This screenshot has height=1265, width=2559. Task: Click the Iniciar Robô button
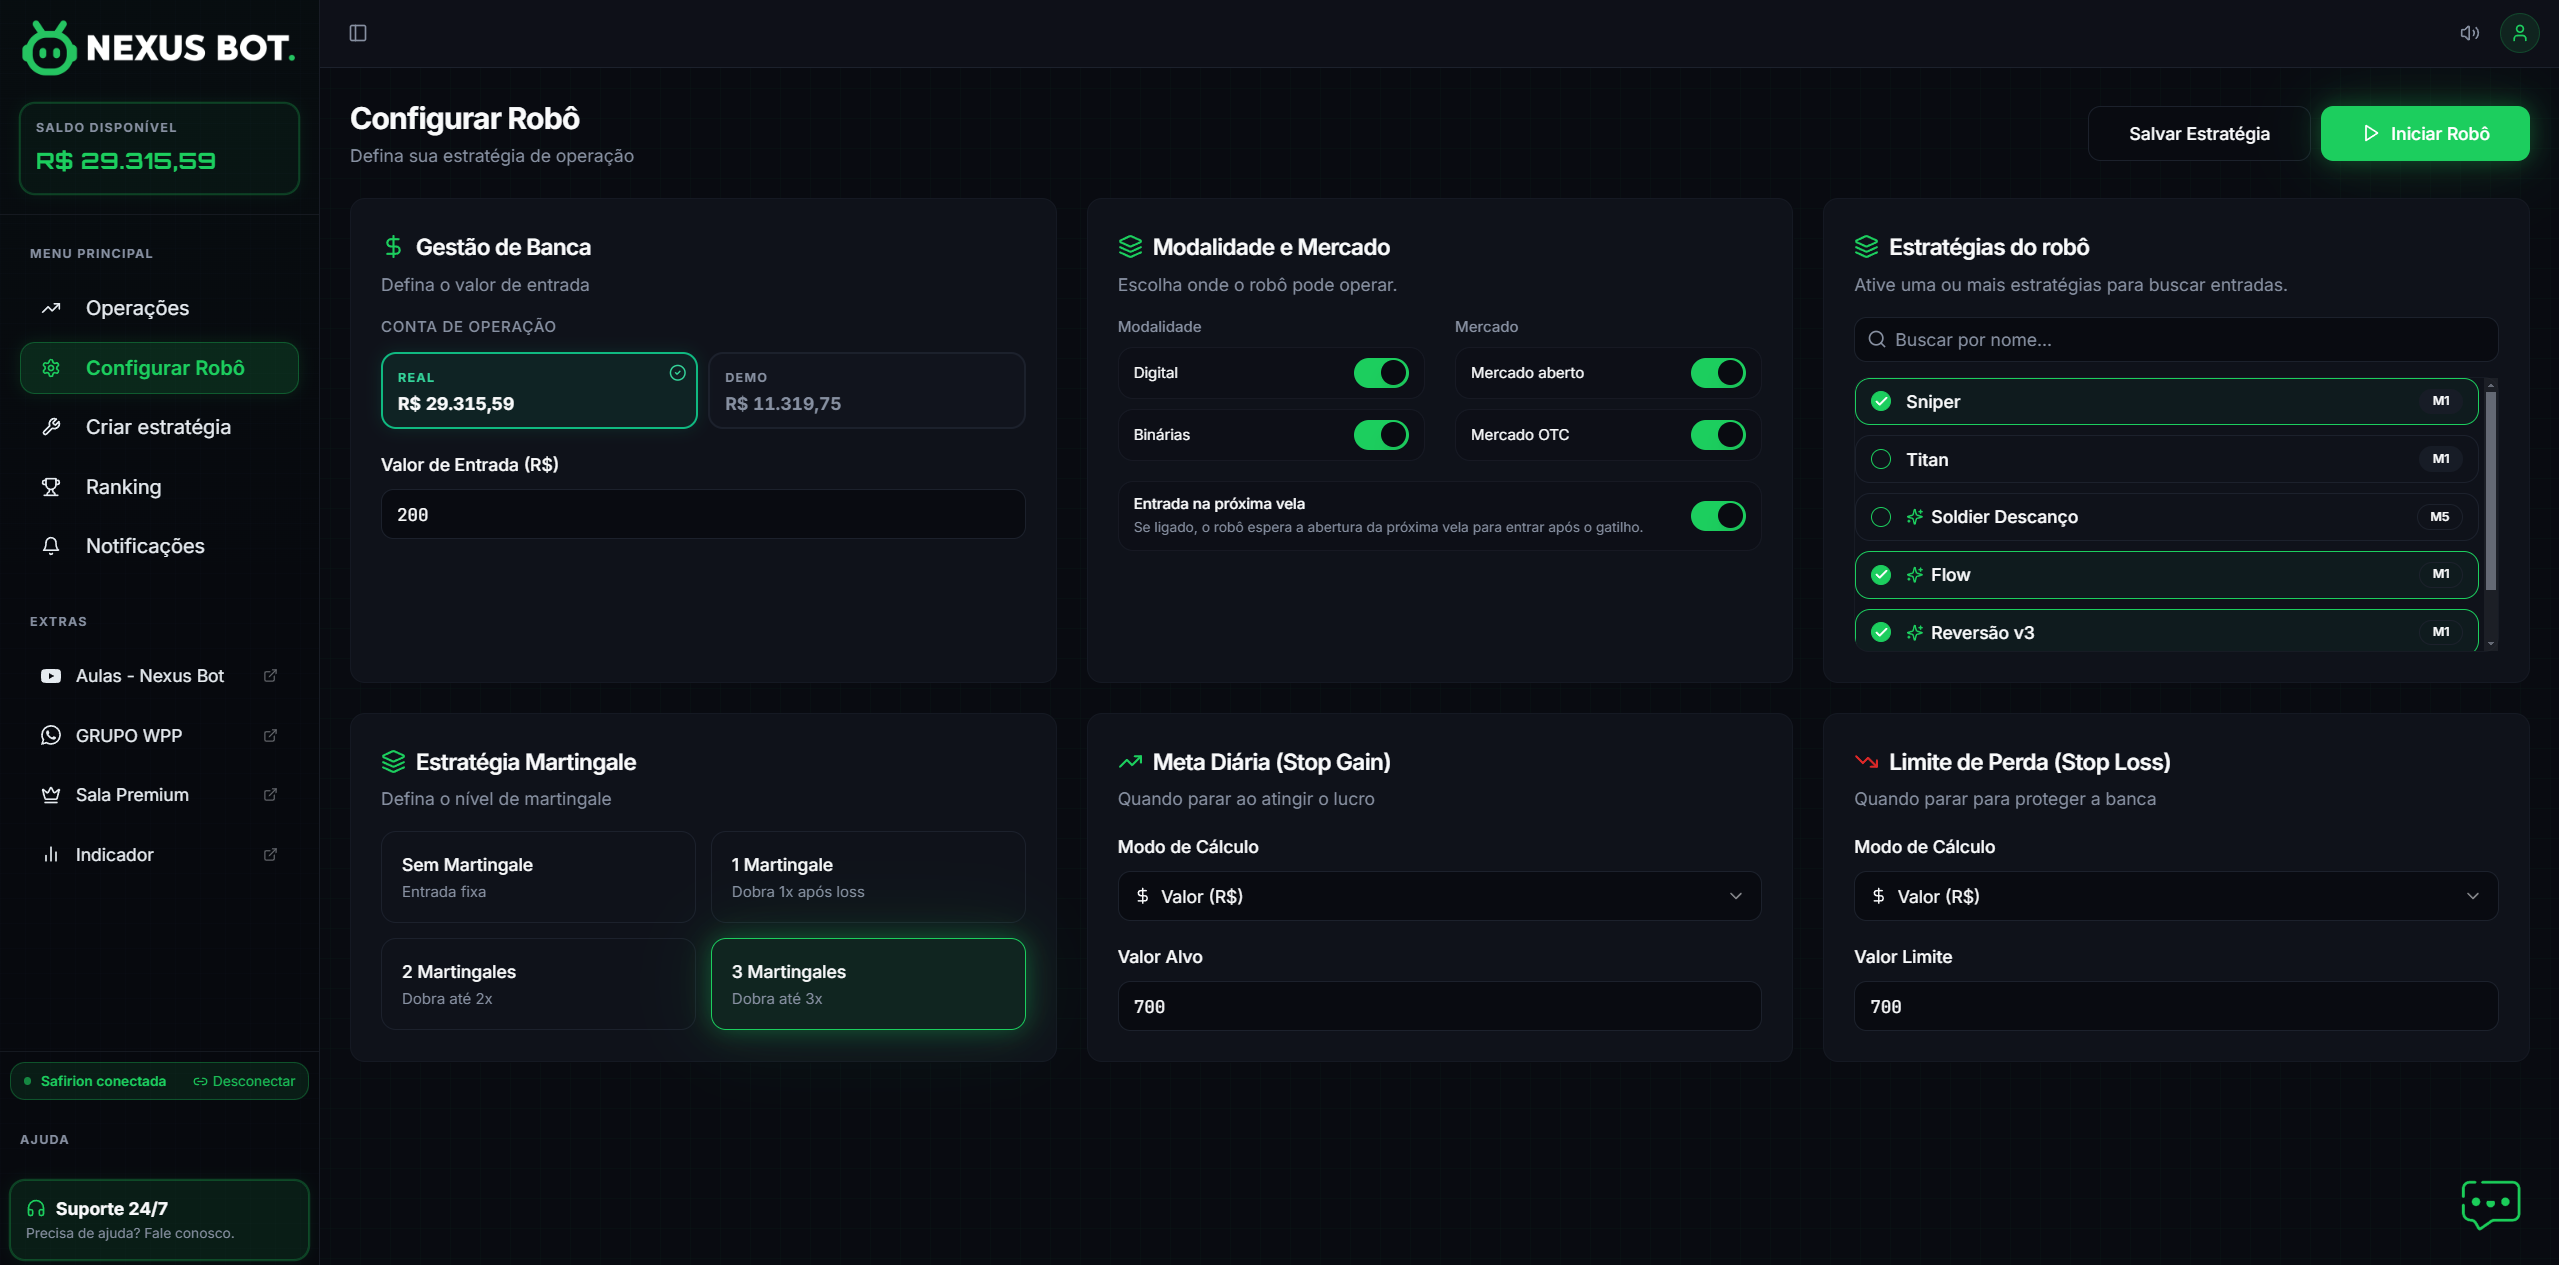coord(2424,134)
